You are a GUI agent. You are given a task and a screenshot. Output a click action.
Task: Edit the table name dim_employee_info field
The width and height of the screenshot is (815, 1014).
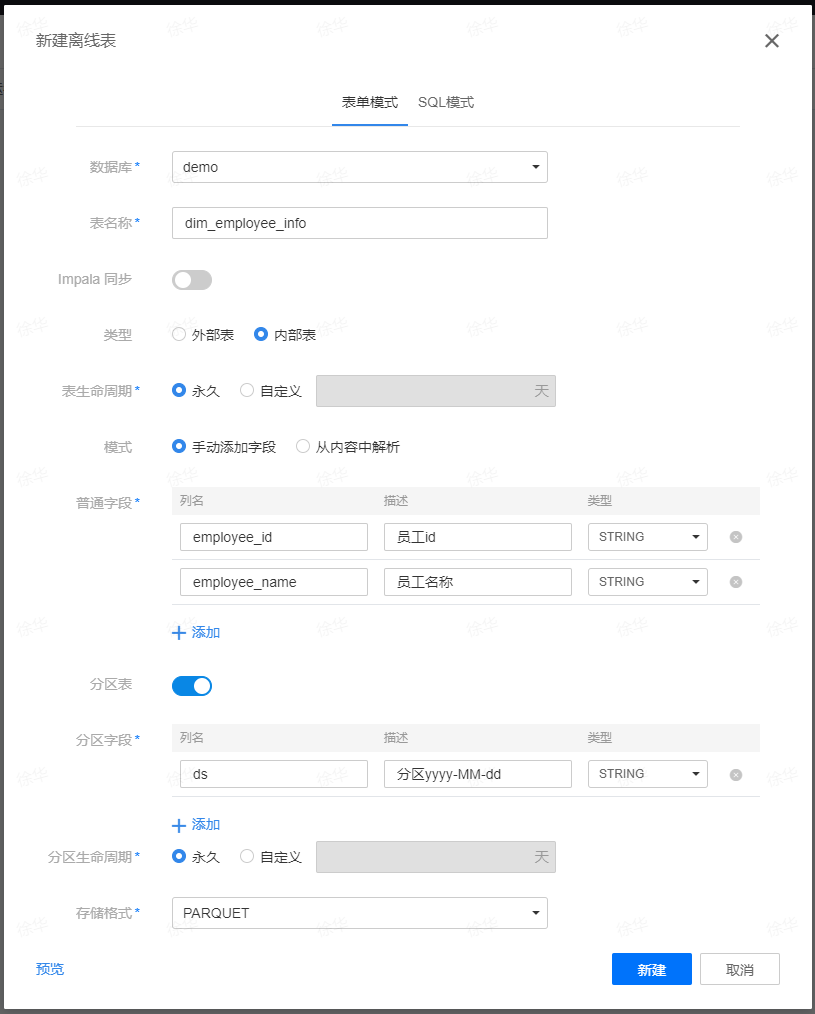360,223
